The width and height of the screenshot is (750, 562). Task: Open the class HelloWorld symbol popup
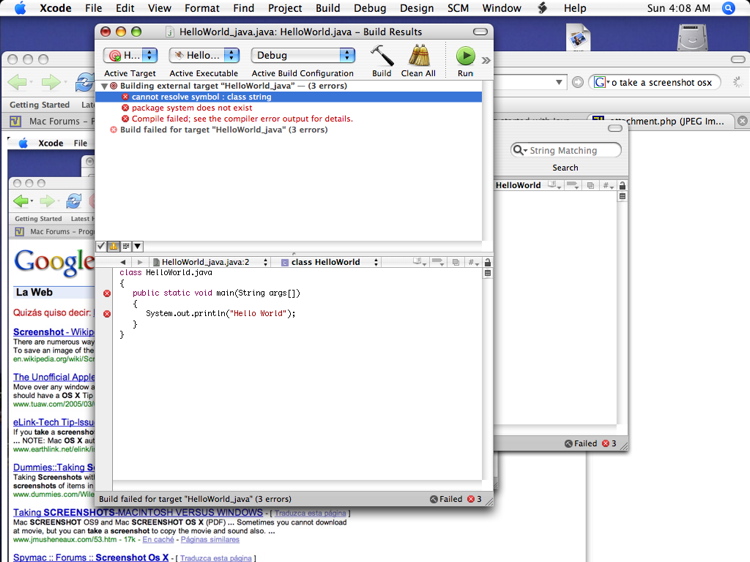click(330, 262)
